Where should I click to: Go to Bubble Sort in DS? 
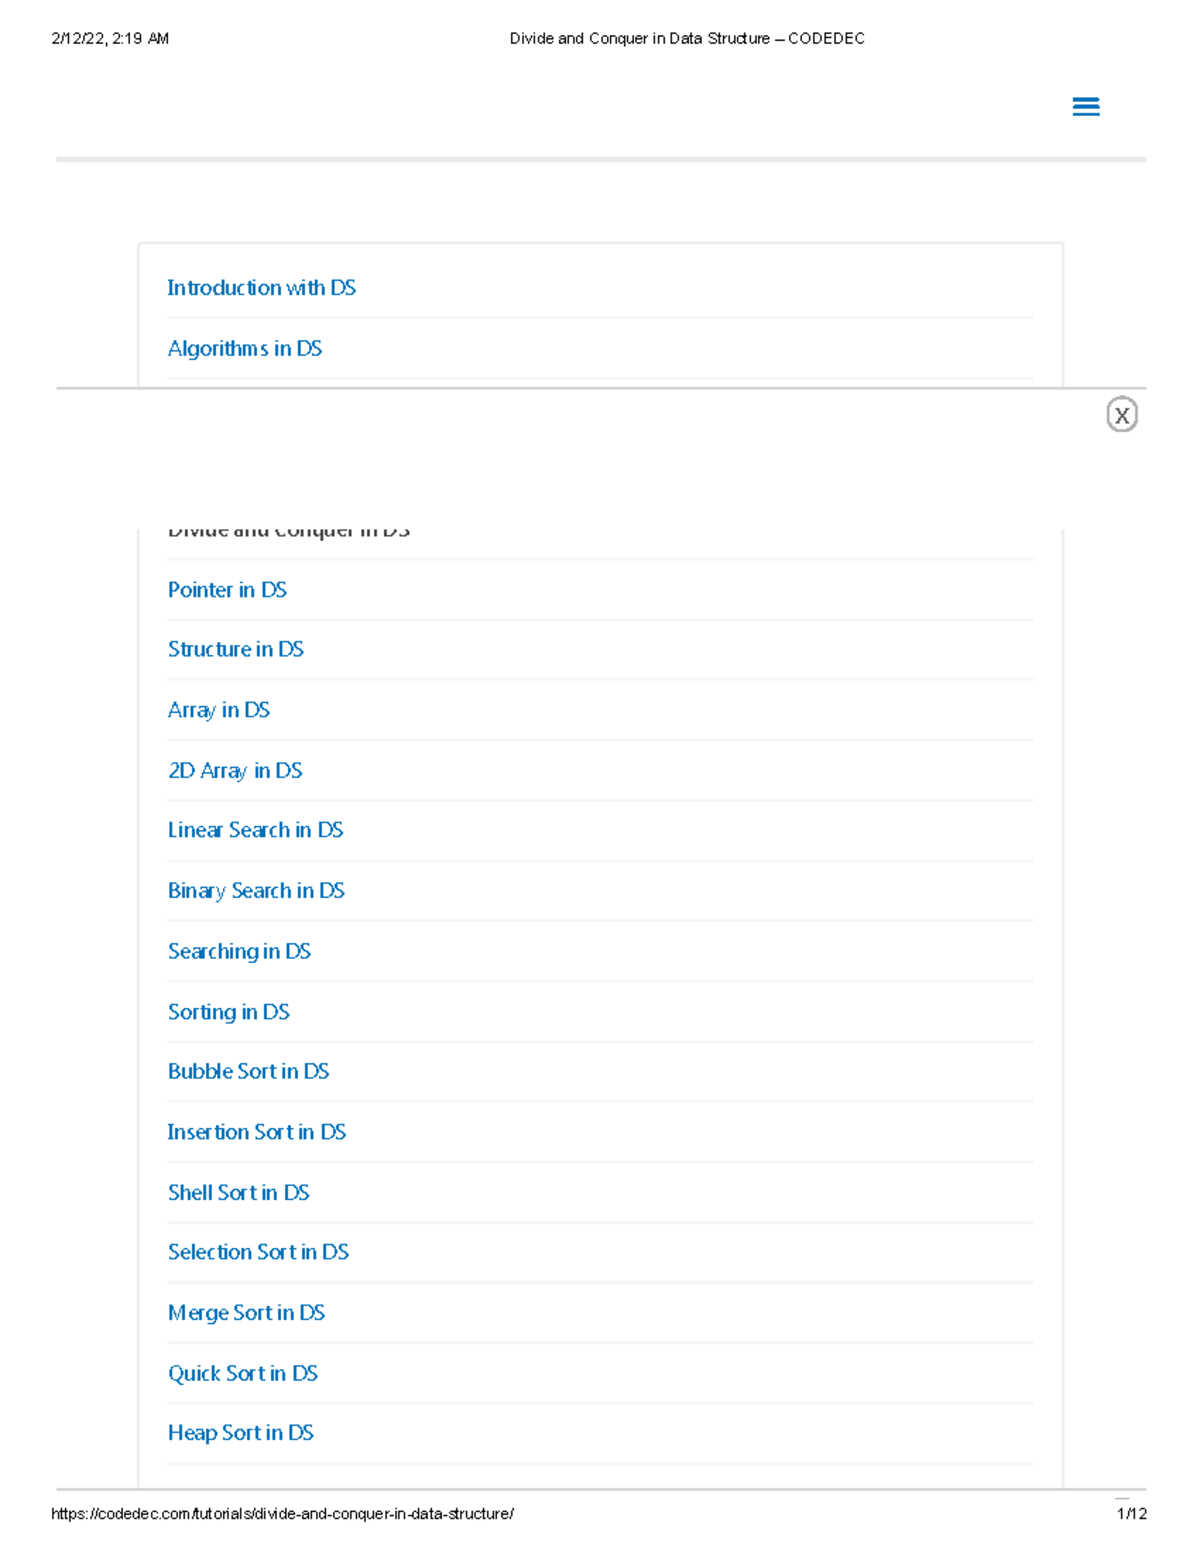[248, 1071]
